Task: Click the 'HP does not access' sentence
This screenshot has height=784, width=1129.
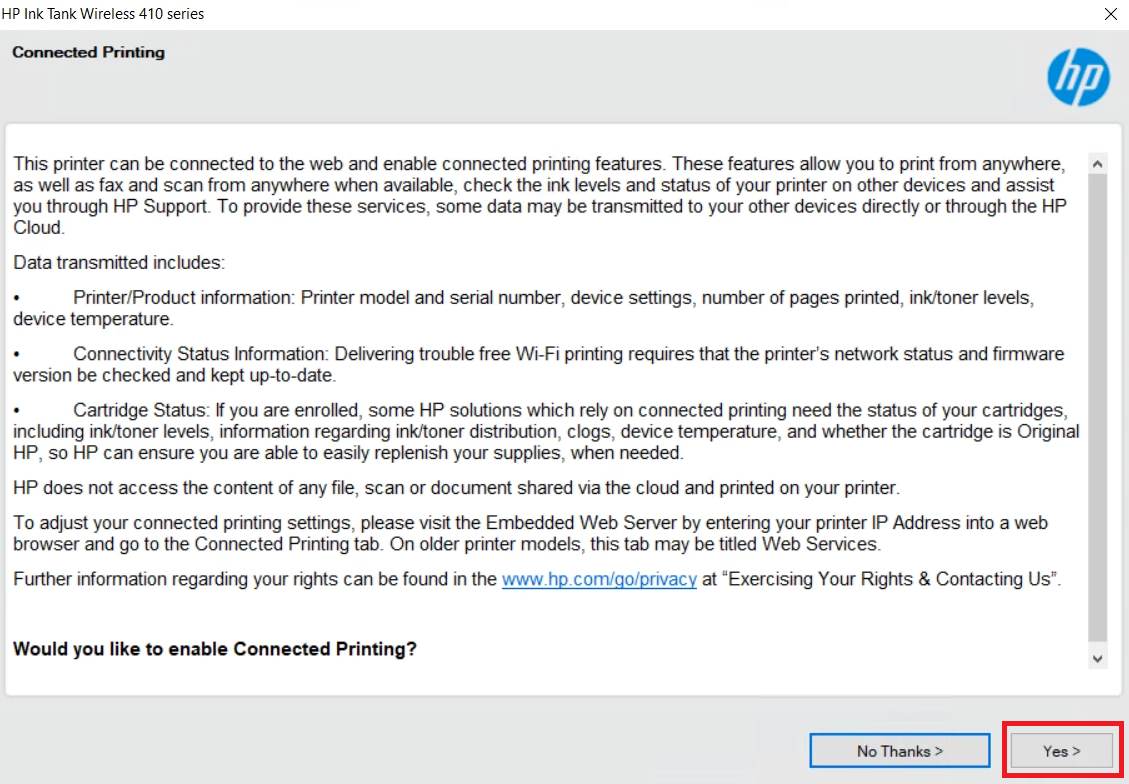Action: coord(456,487)
